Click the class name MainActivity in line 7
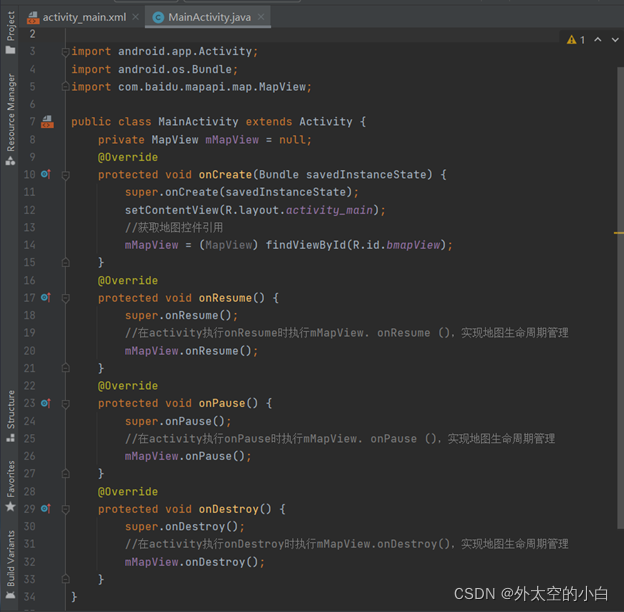 198,122
